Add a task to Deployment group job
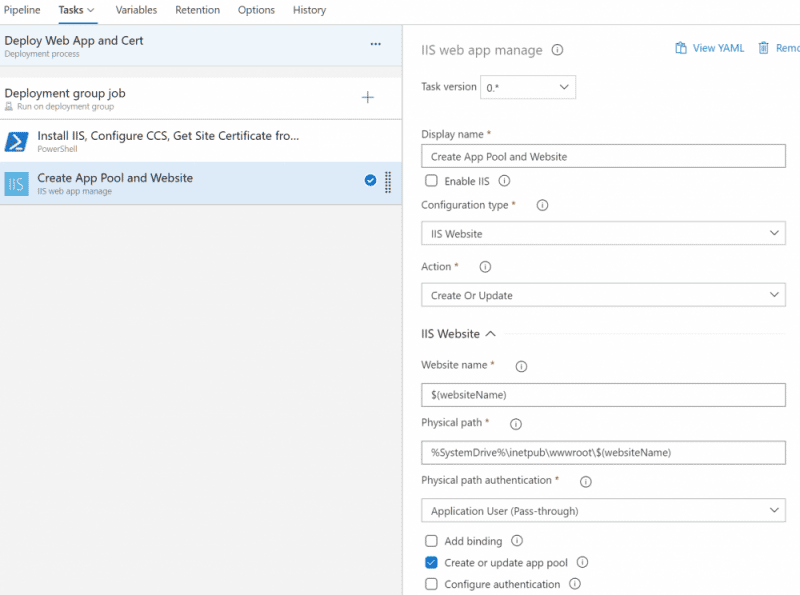This screenshot has height=595, width=800. [368, 97]
